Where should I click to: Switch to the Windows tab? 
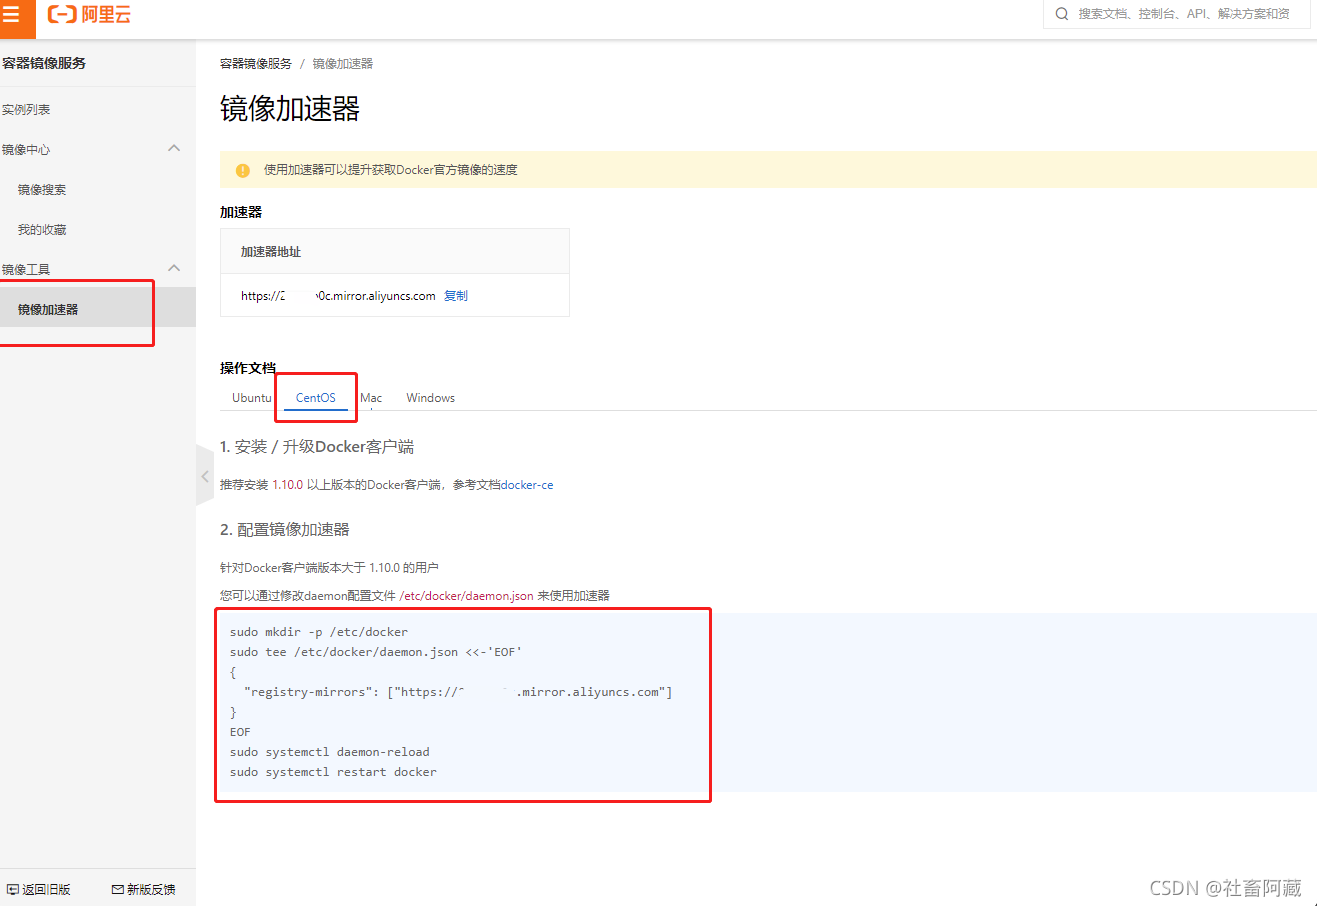(x=431, y=398)
